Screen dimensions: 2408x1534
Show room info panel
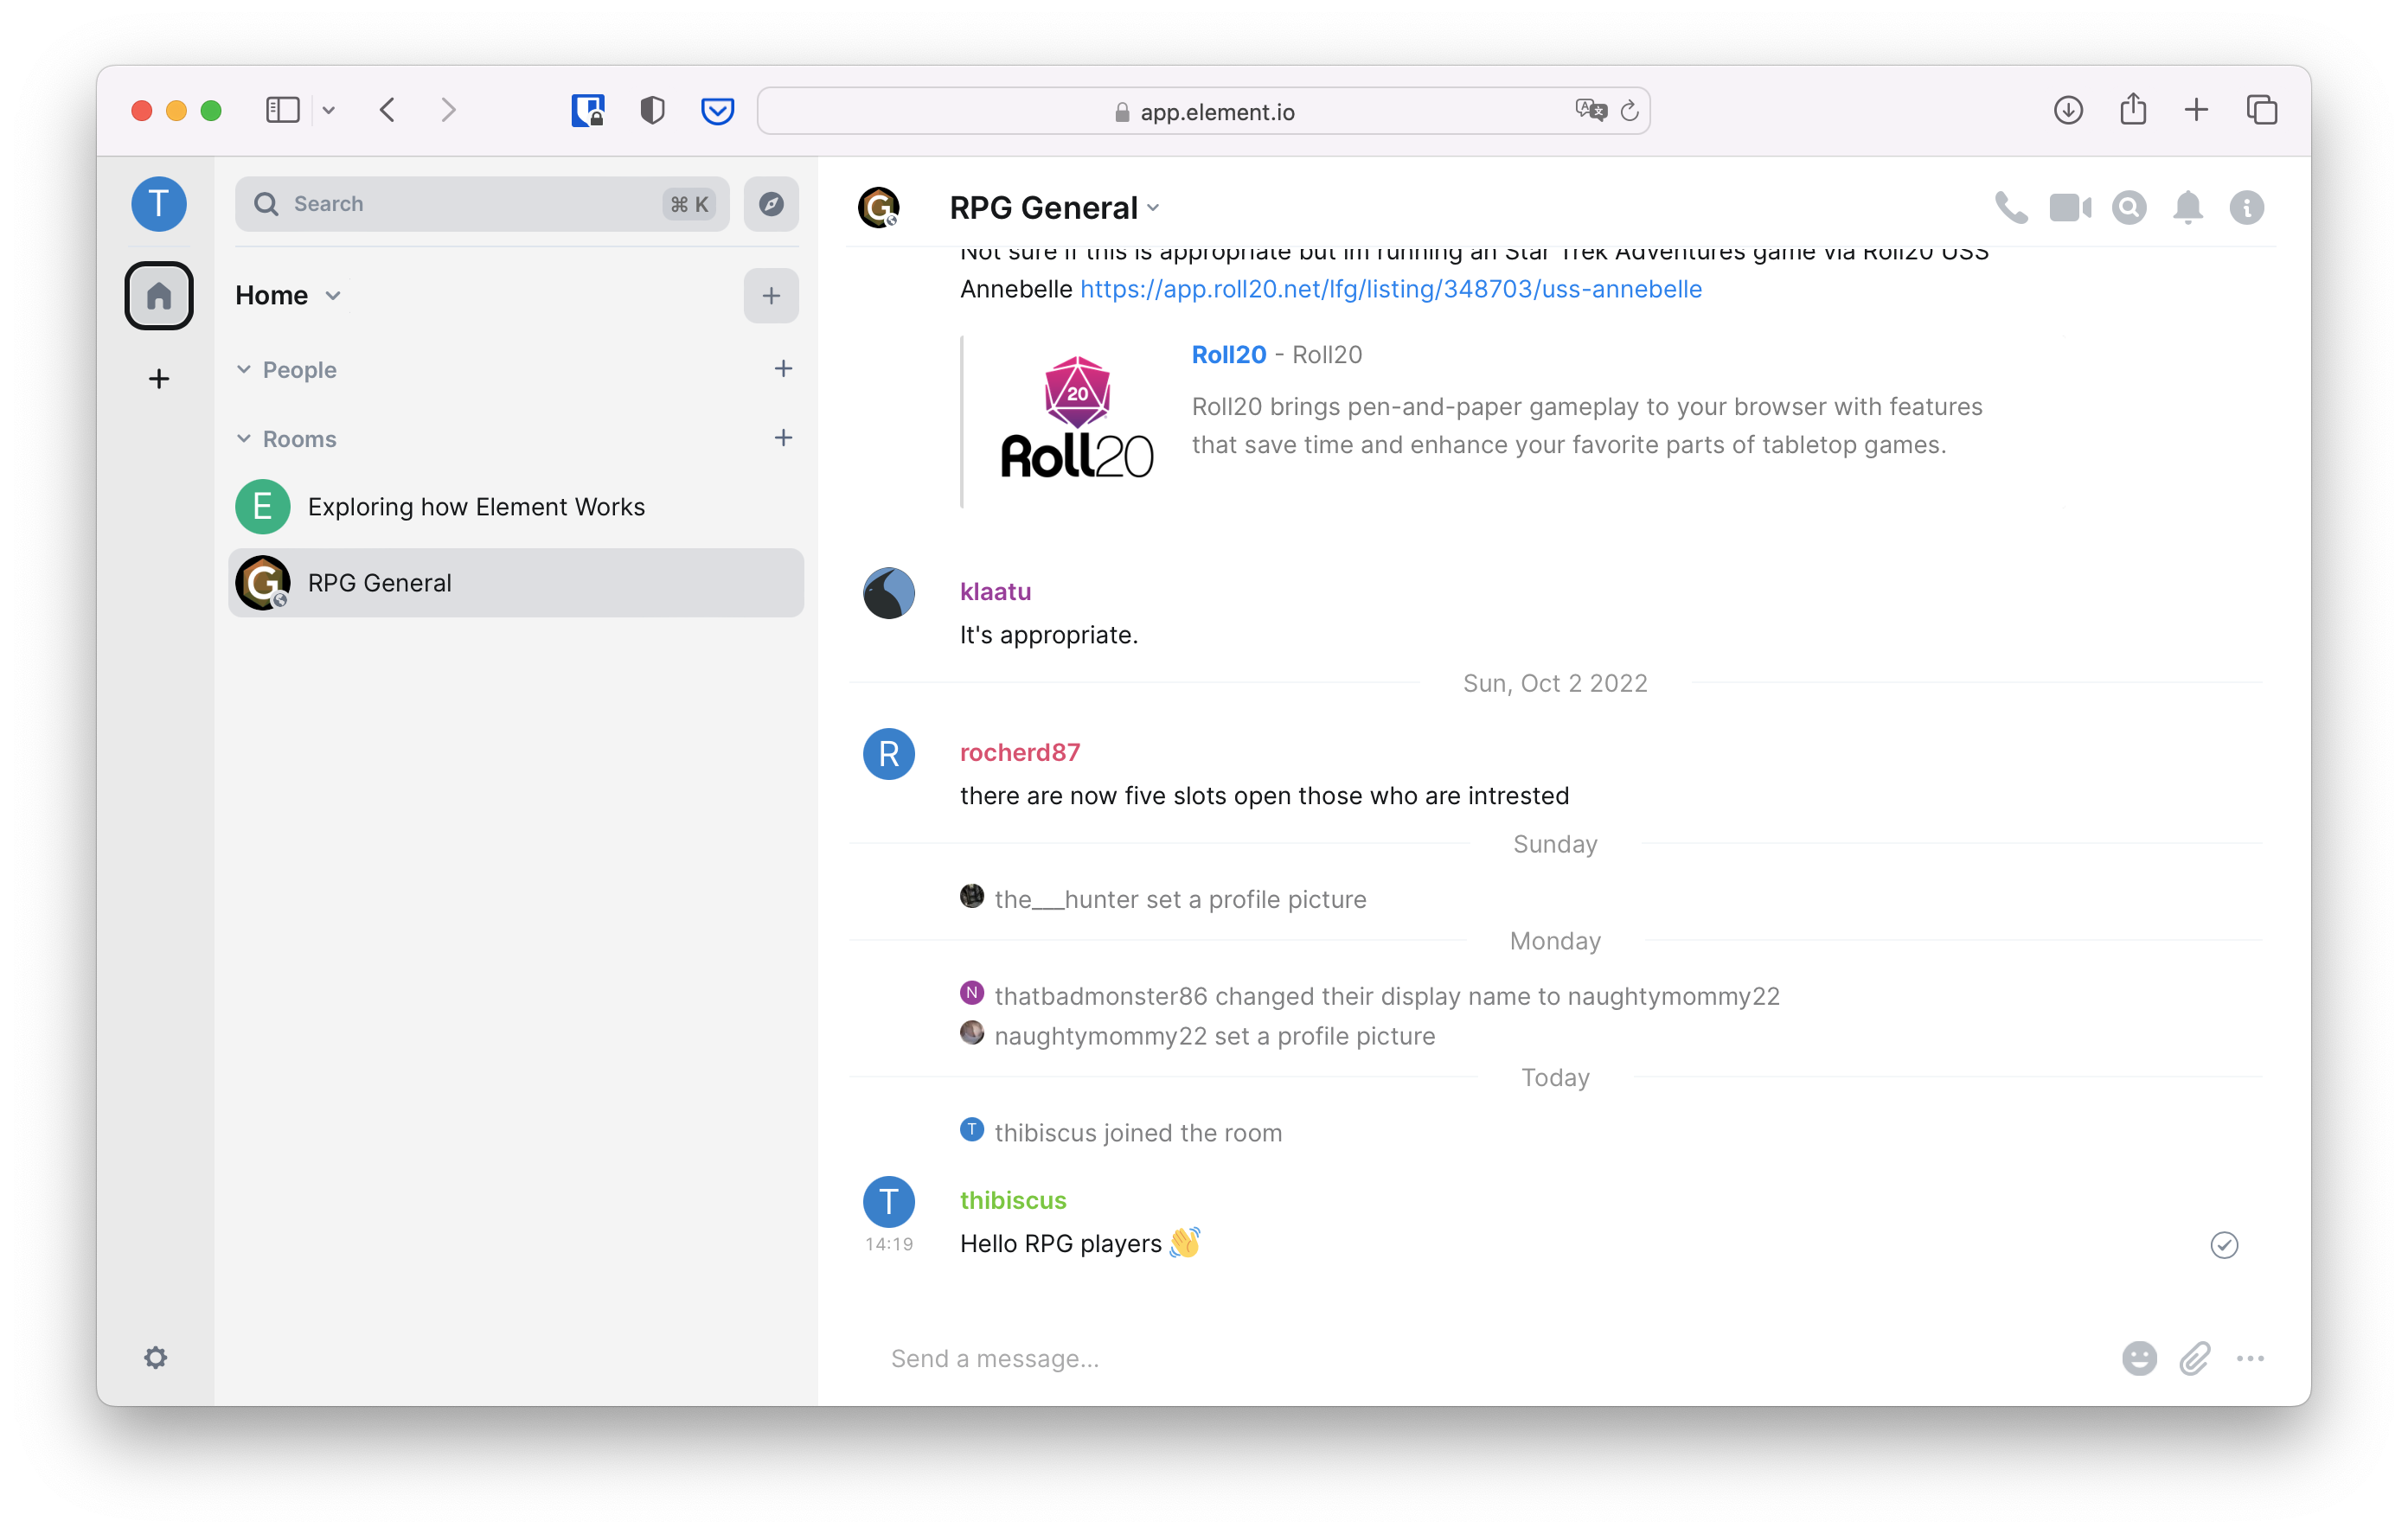pos(2246,207)
